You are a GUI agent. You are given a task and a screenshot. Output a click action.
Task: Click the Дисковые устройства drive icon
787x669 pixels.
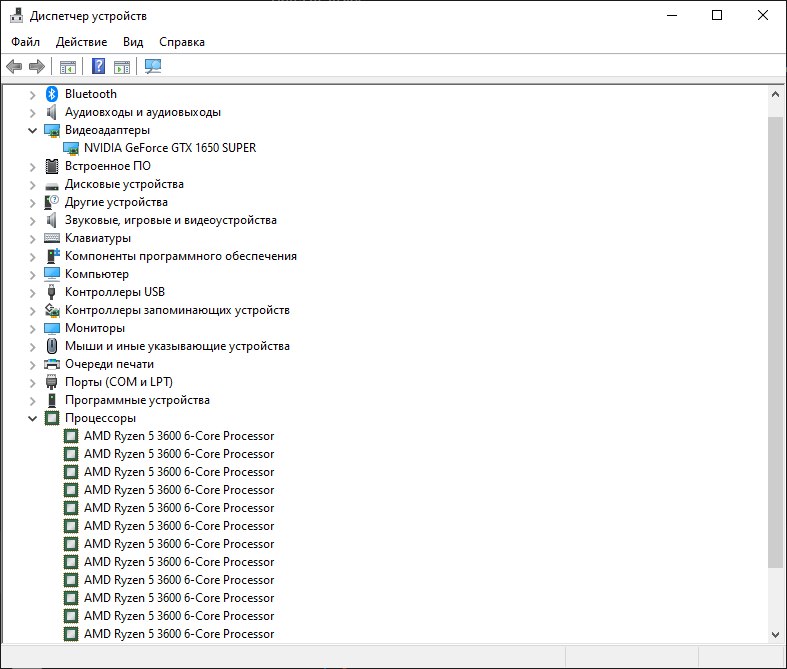click(52, 185)
